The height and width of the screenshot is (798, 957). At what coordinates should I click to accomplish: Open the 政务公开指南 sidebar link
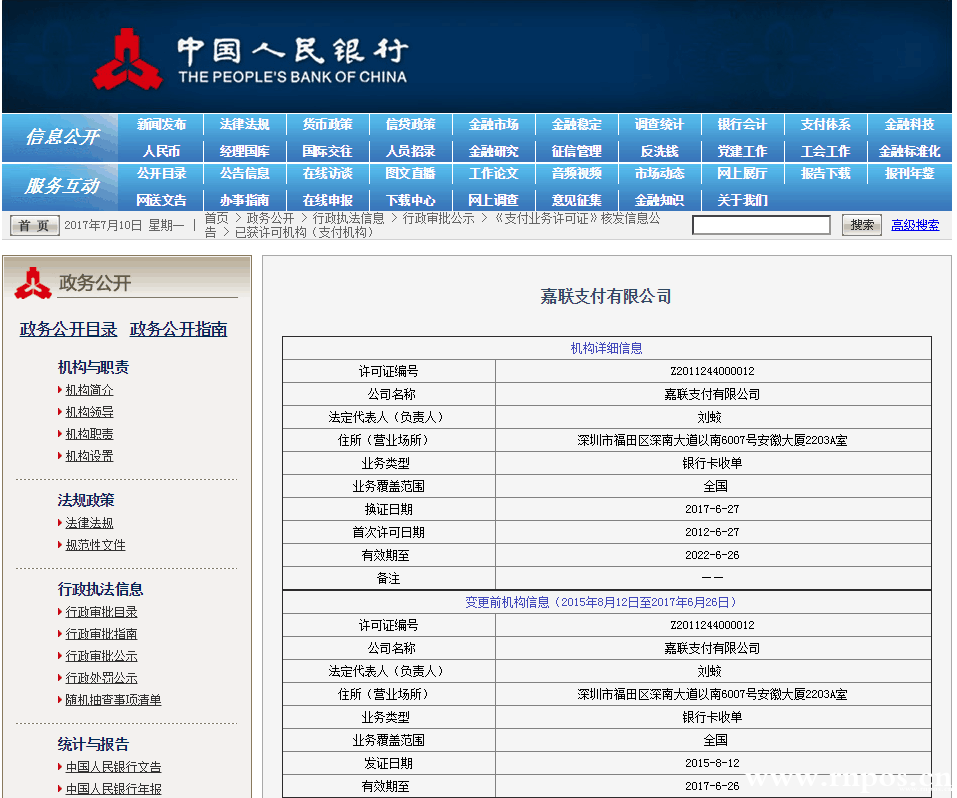(178, 329)
